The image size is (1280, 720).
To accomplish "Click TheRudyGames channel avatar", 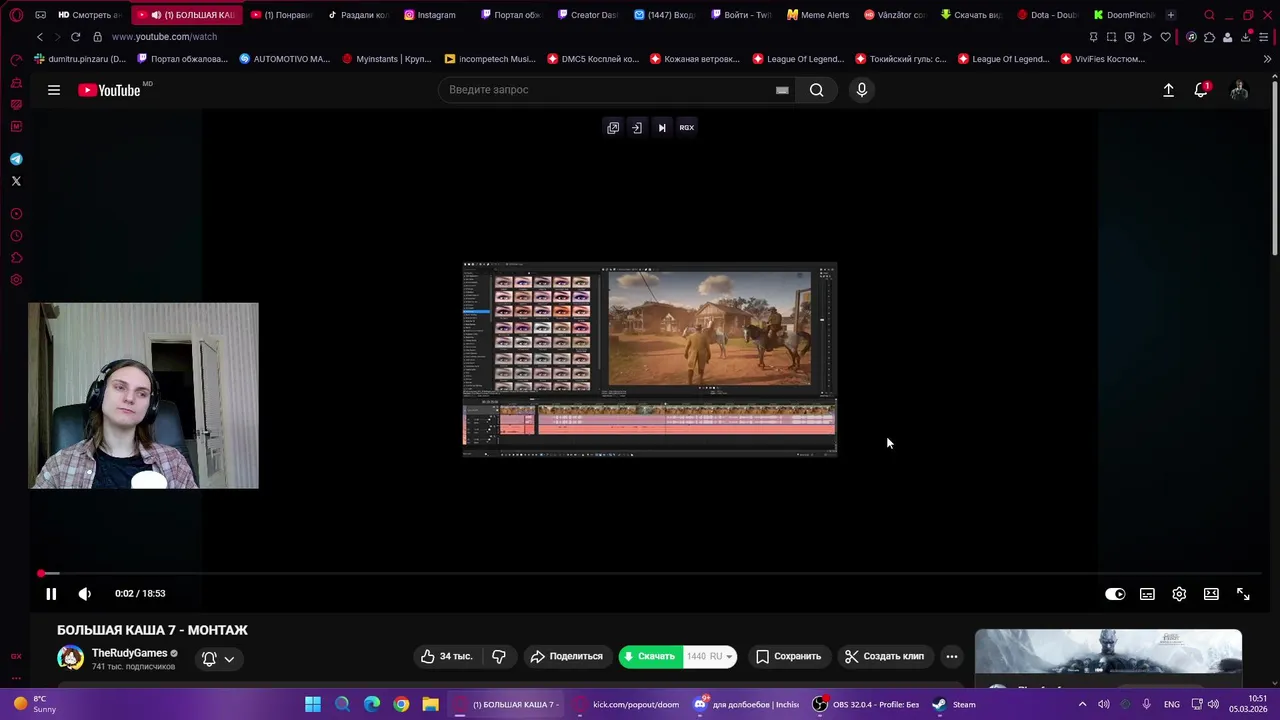I will click(x=70, y=658).
